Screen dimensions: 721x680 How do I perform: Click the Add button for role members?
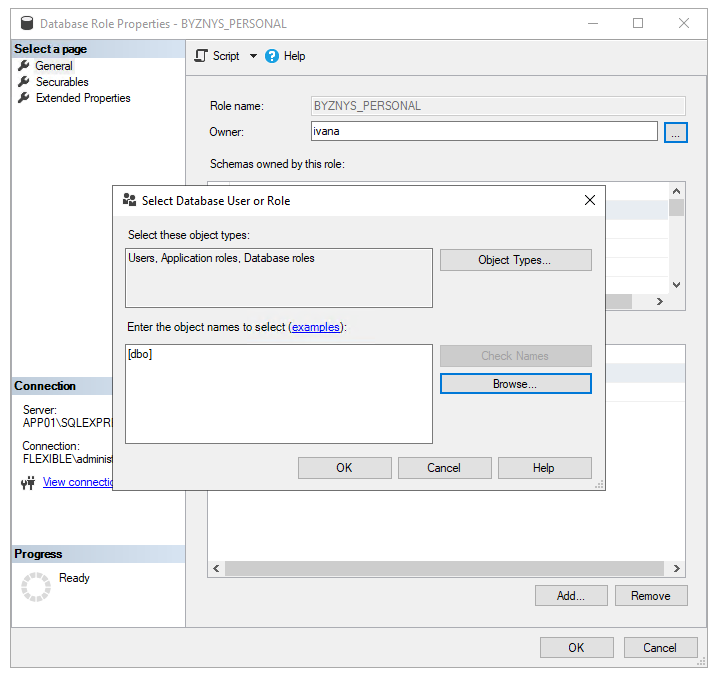click(571, 596)
